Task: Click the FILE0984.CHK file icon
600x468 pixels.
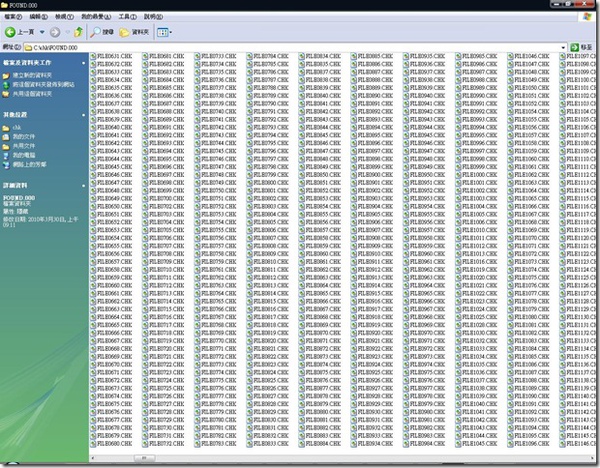Action: tap(406, 444)
